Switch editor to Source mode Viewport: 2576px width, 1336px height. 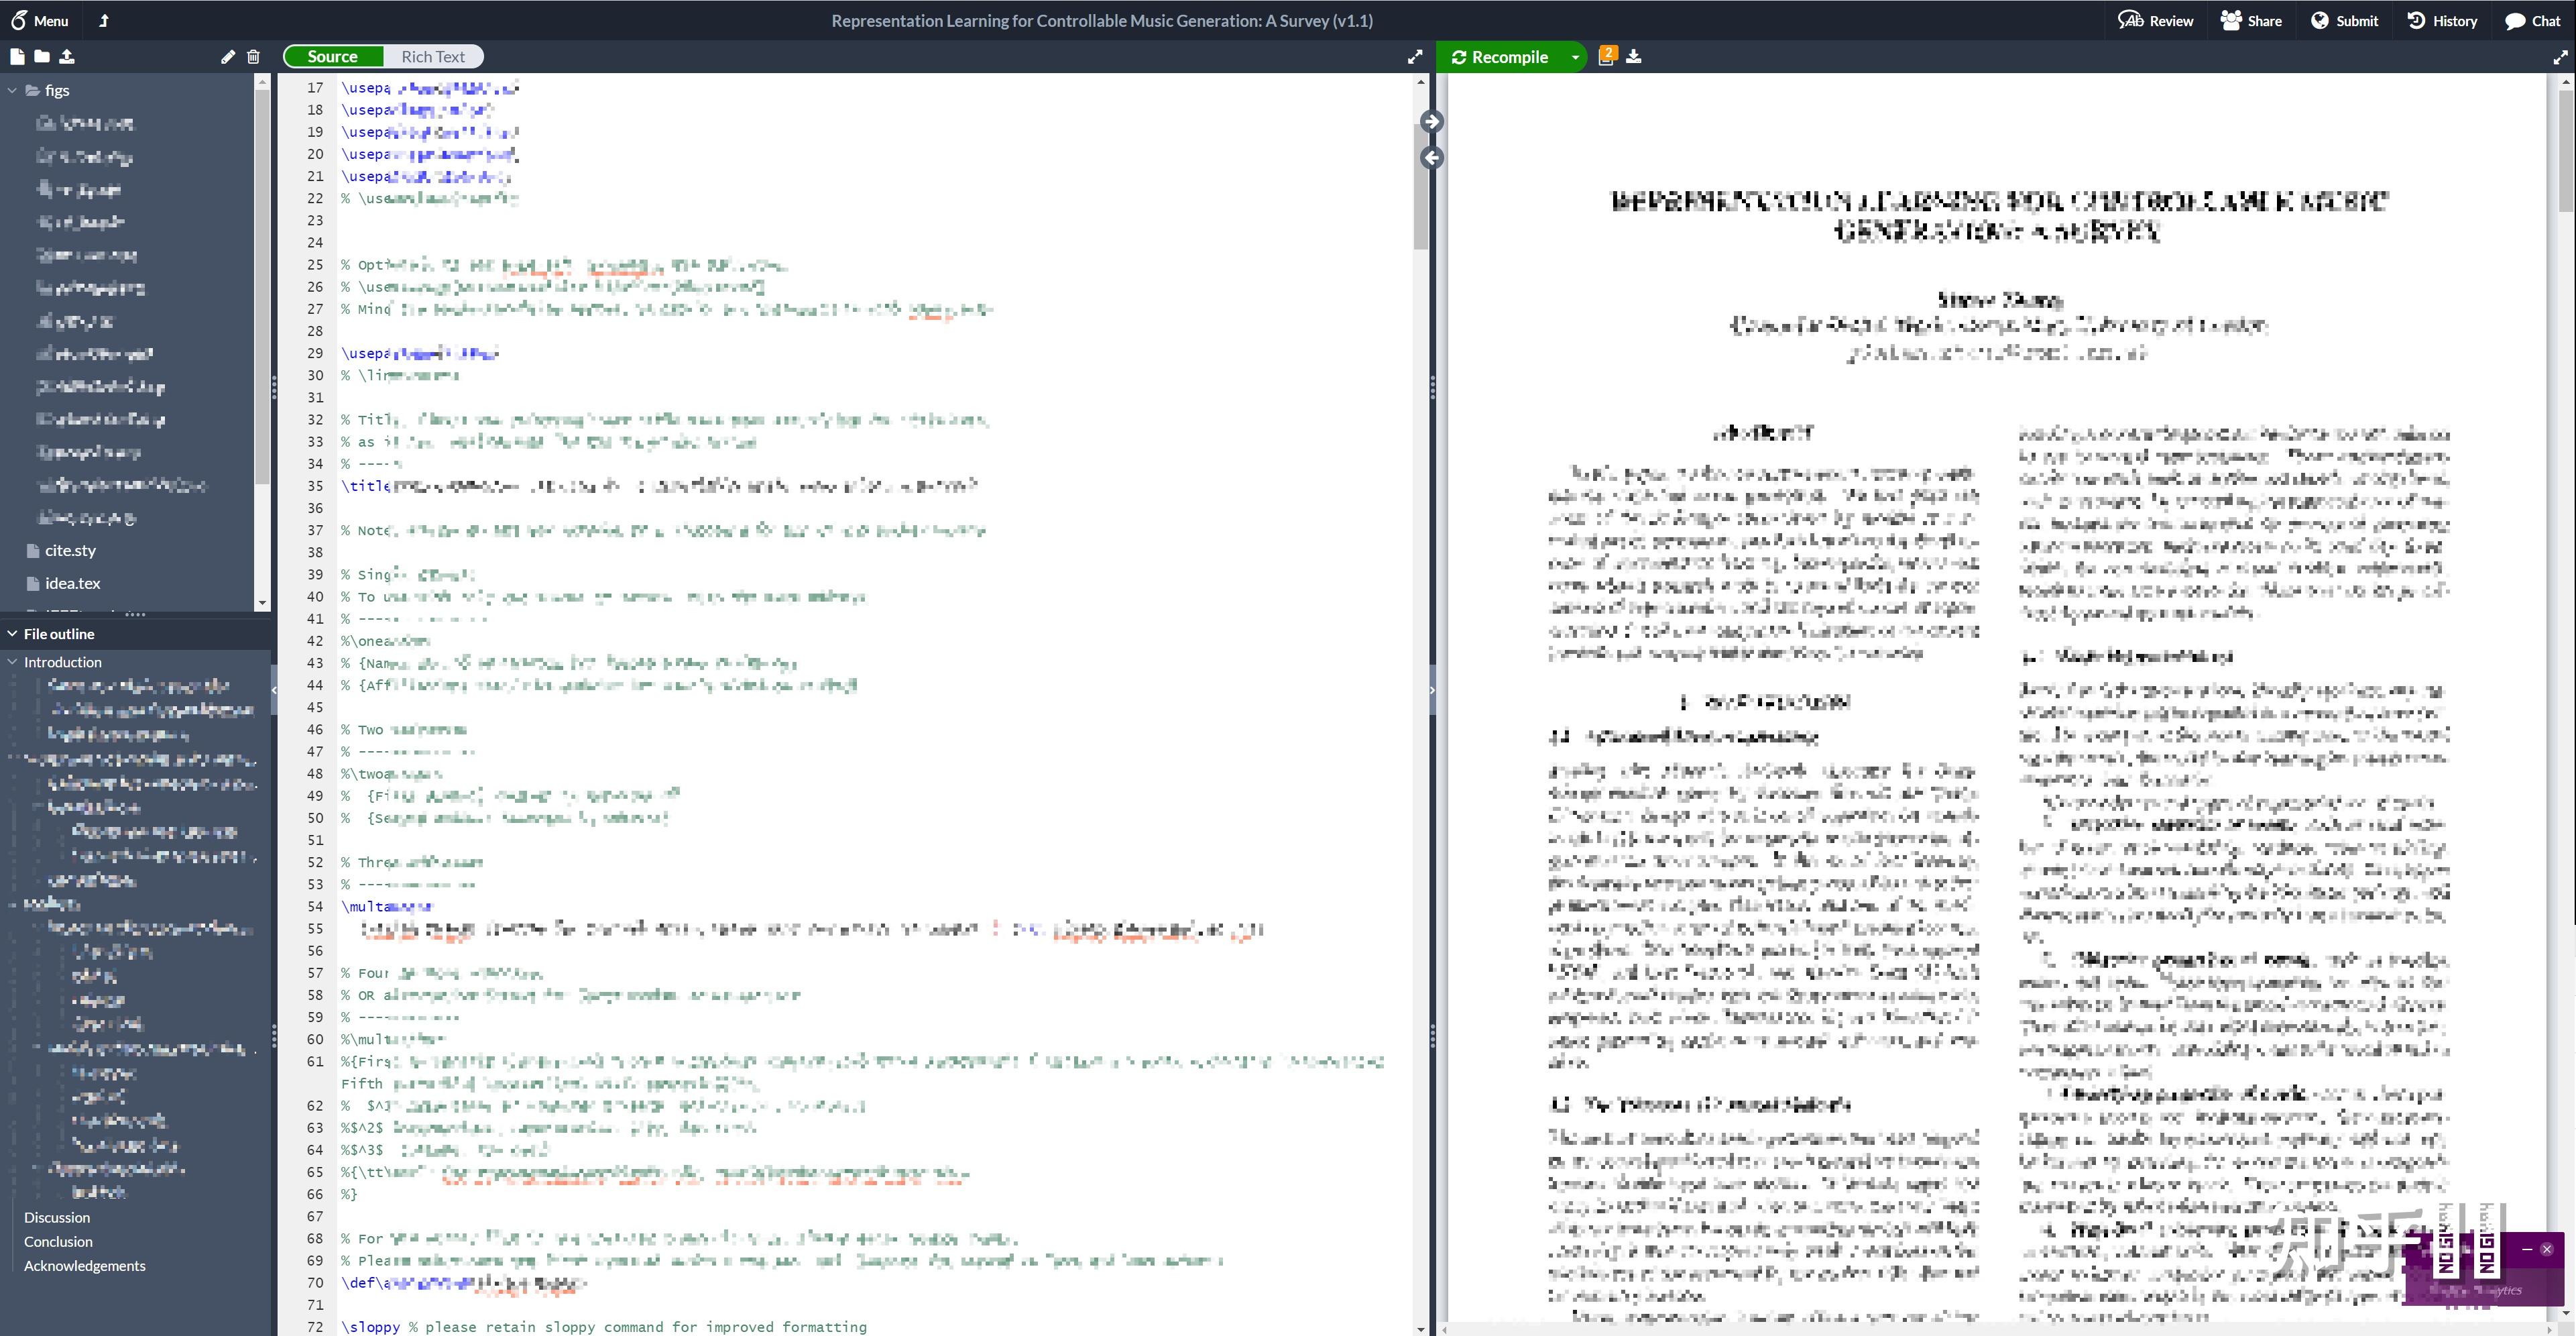tap(332, 57)
